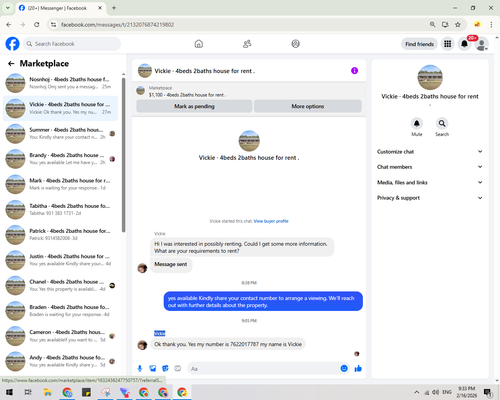
Task: Open the $1,100 Marketplace listing banner
Action: click(x=249, y=91)
